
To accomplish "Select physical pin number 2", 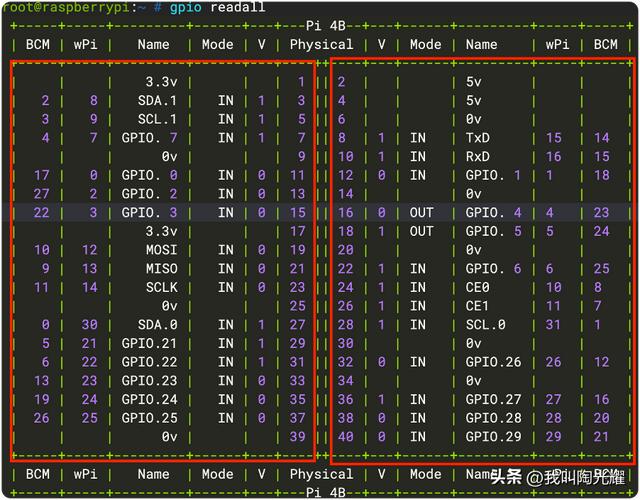I will (341, 82).
